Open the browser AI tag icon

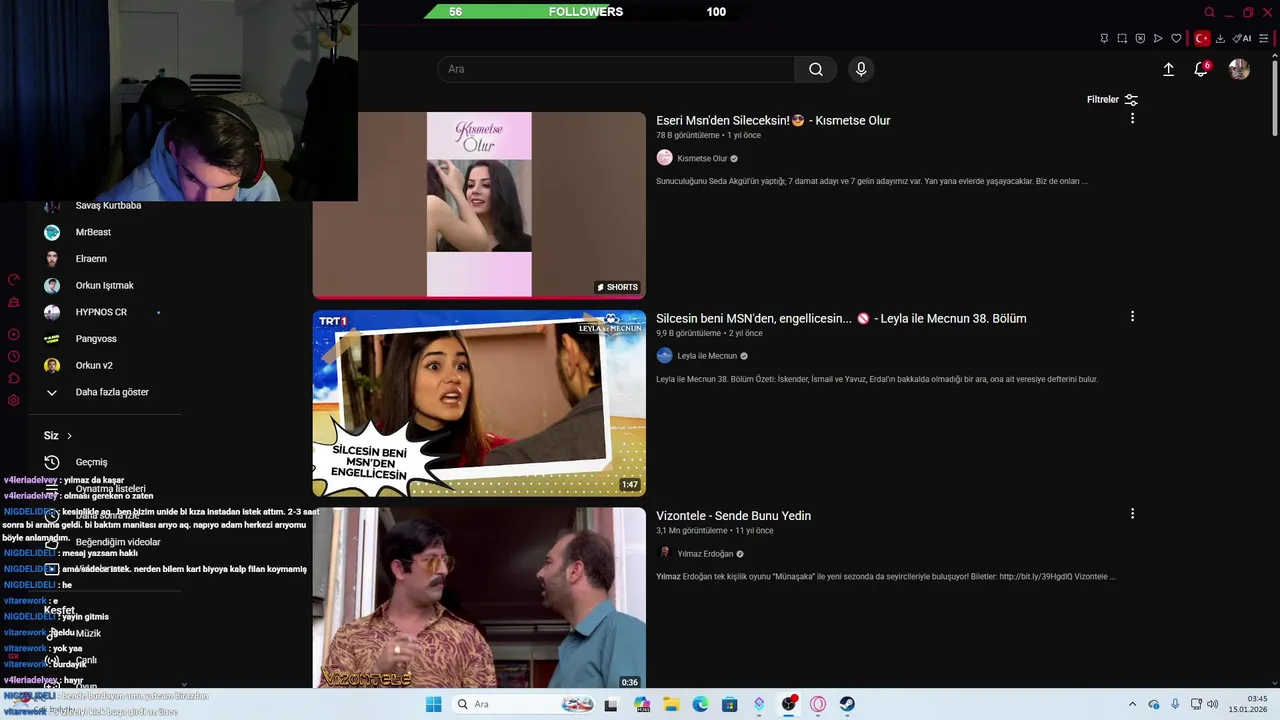(x=1242, y=39)
